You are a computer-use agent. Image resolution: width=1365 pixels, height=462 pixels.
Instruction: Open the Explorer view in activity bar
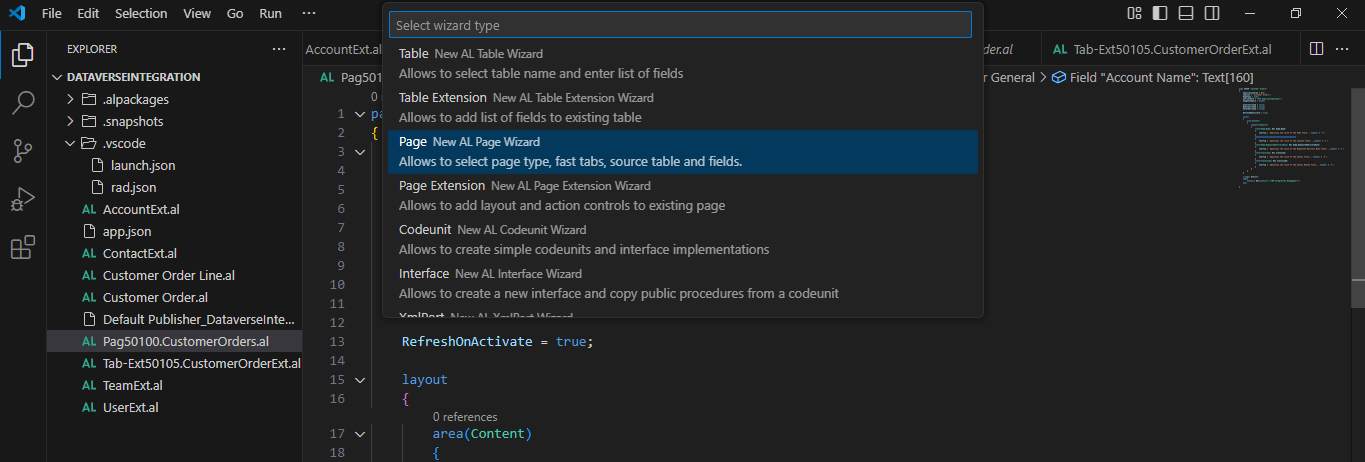tap(22, 55)
